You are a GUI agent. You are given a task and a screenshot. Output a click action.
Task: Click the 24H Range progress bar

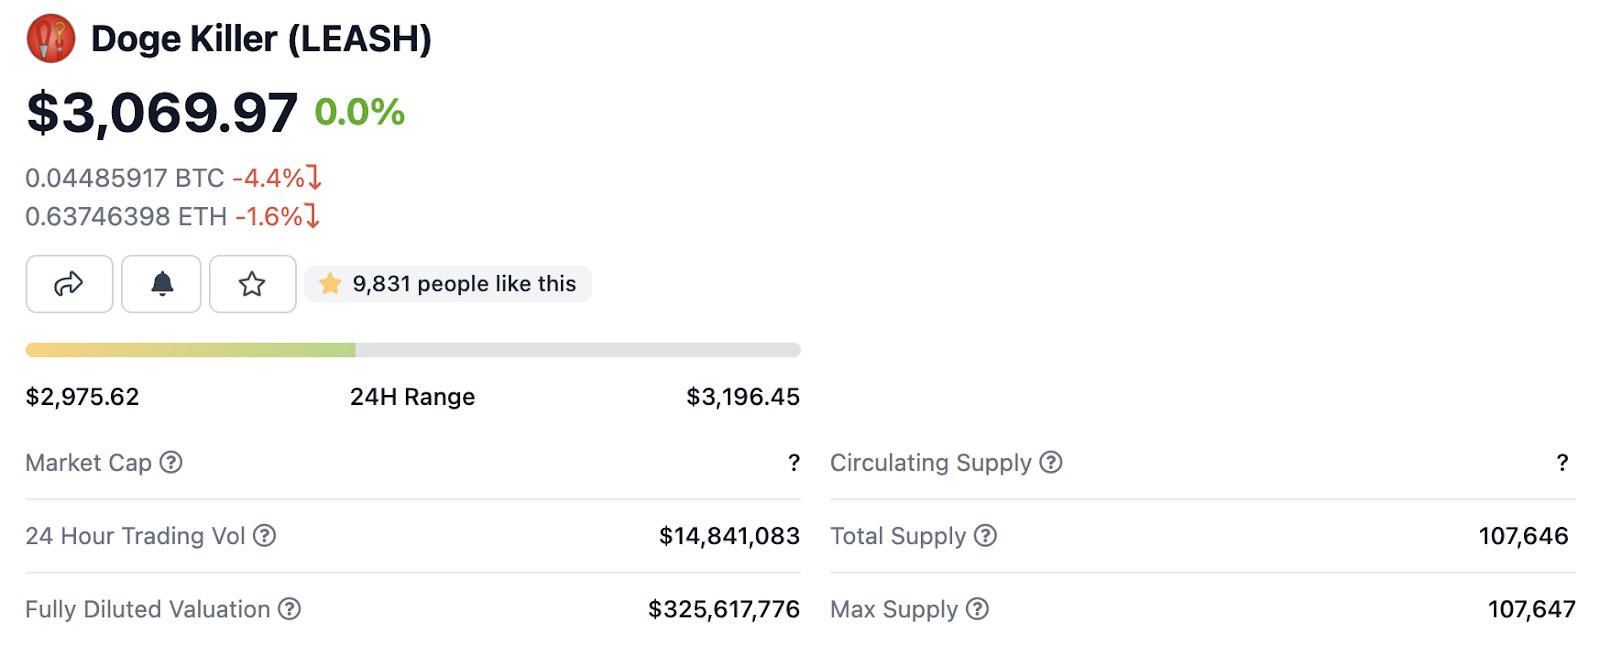(x=413, y=350)
